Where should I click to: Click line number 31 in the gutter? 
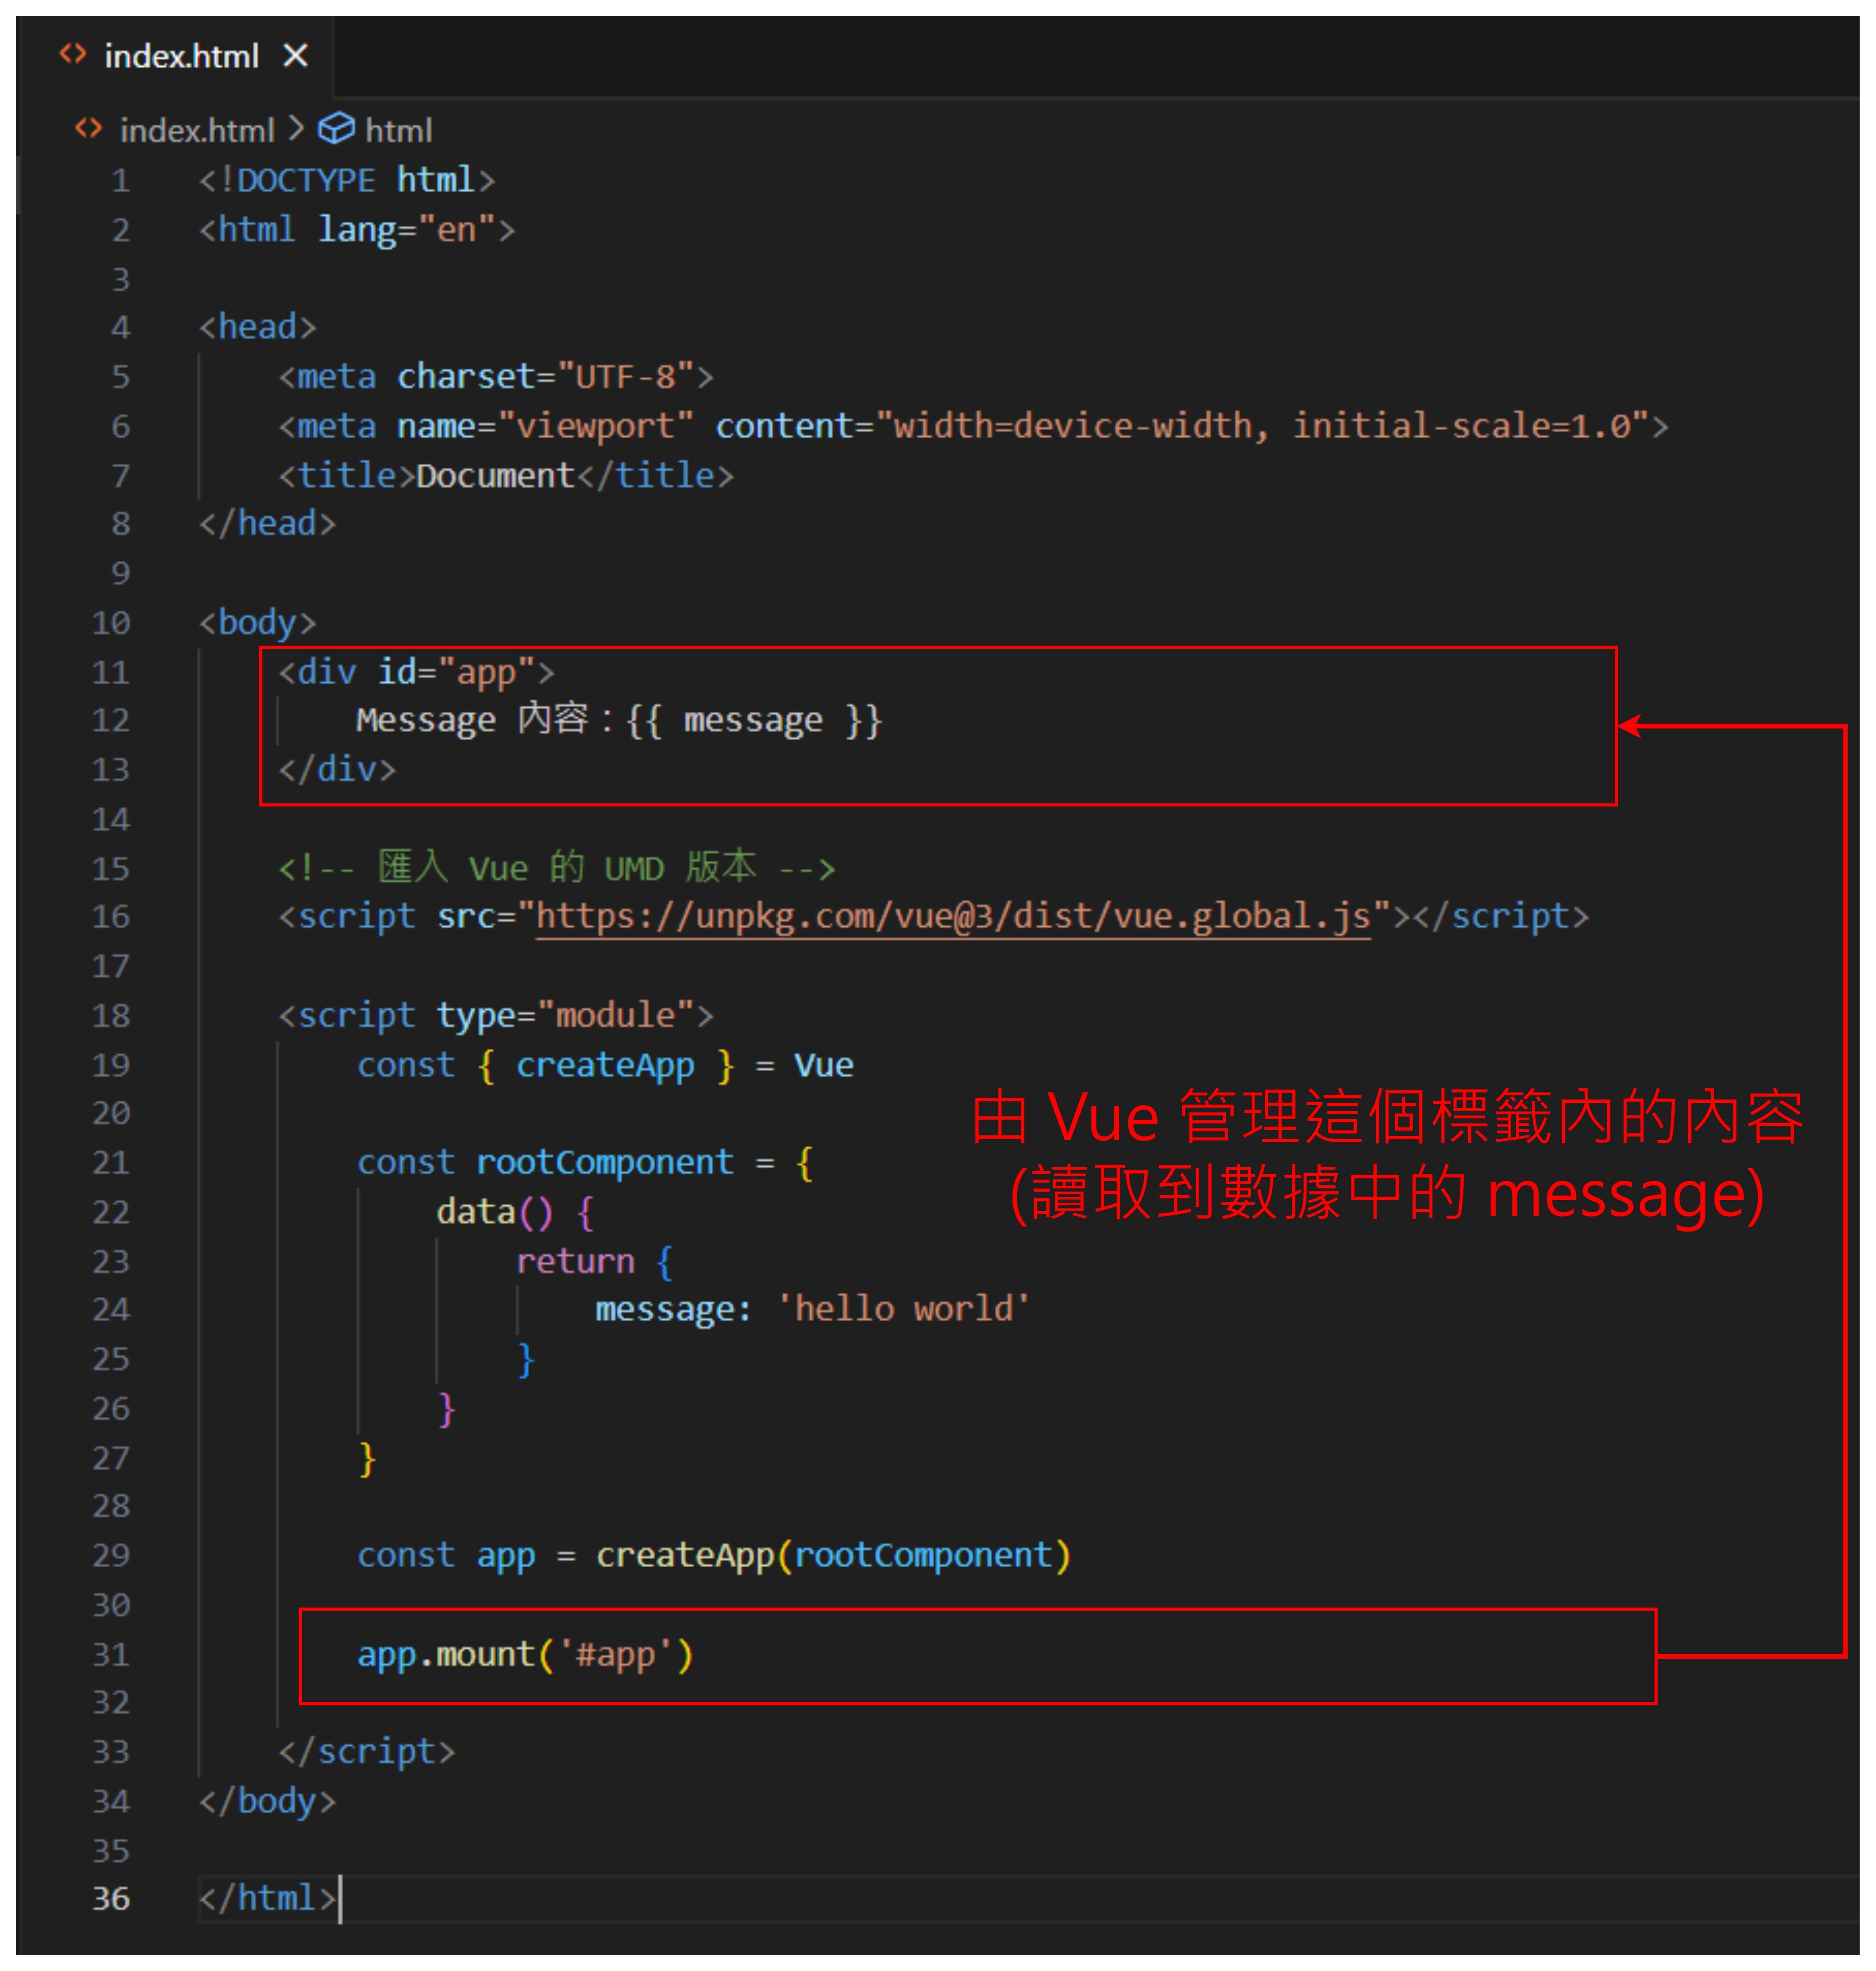pos(111,1655)
